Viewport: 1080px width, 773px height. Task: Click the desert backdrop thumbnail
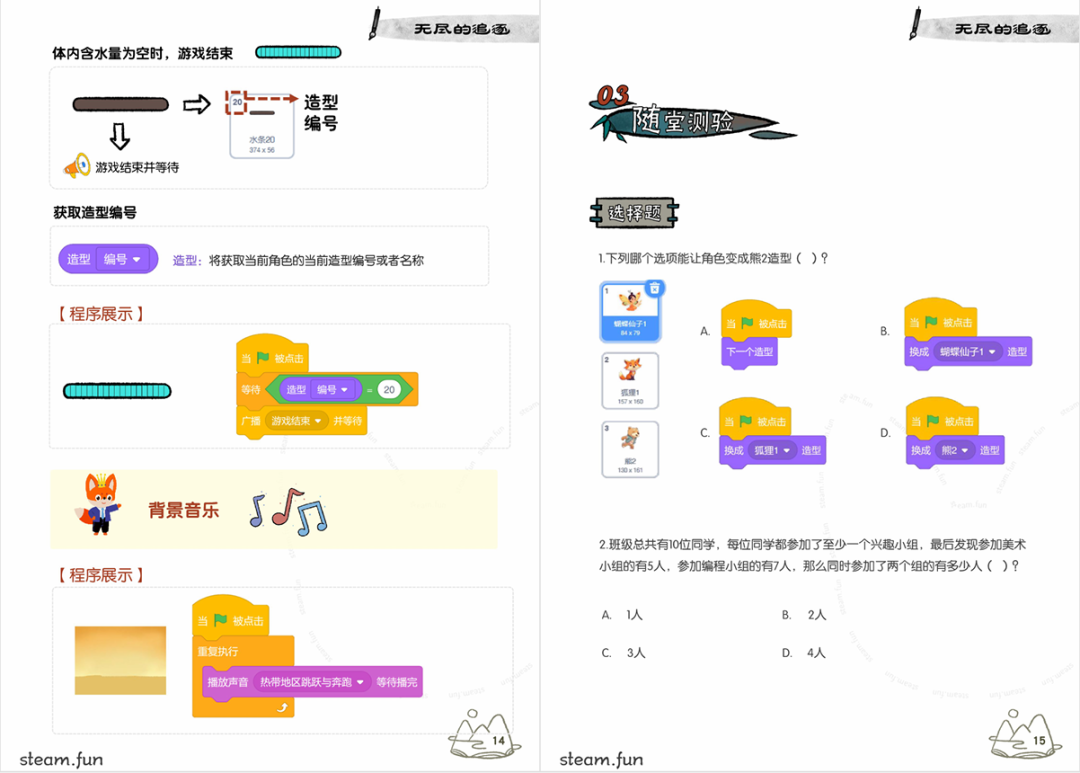tap(121, 660)
